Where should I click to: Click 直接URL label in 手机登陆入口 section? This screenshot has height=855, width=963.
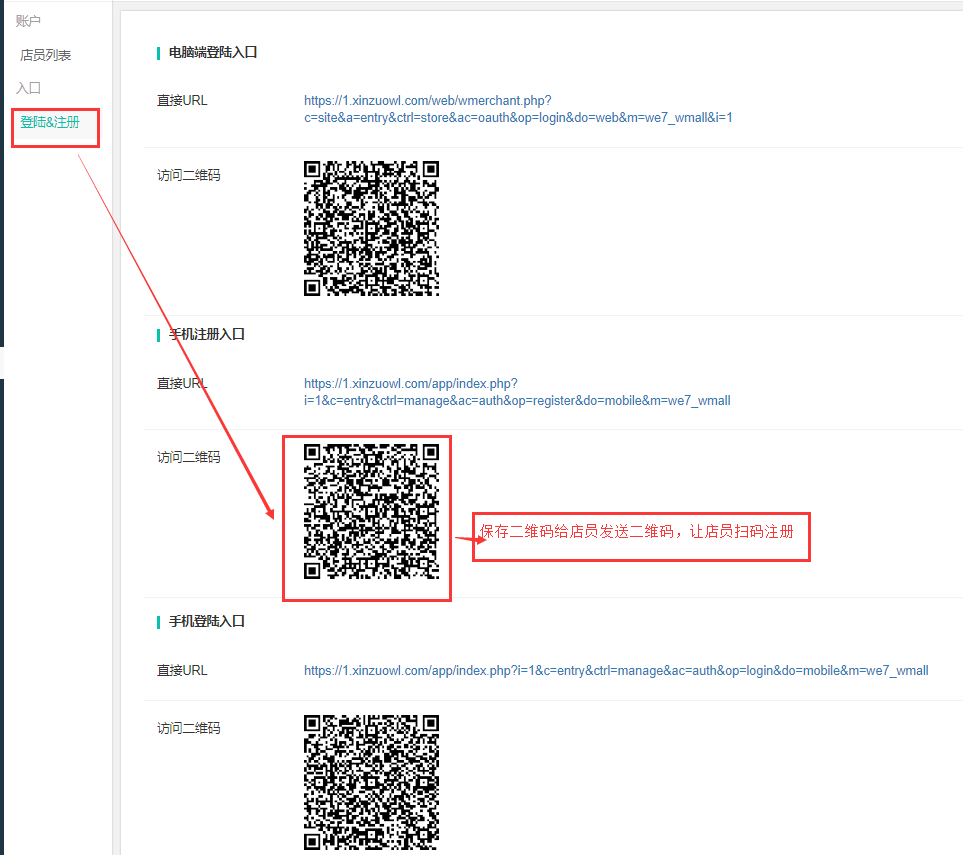click(x=182, y=671)
